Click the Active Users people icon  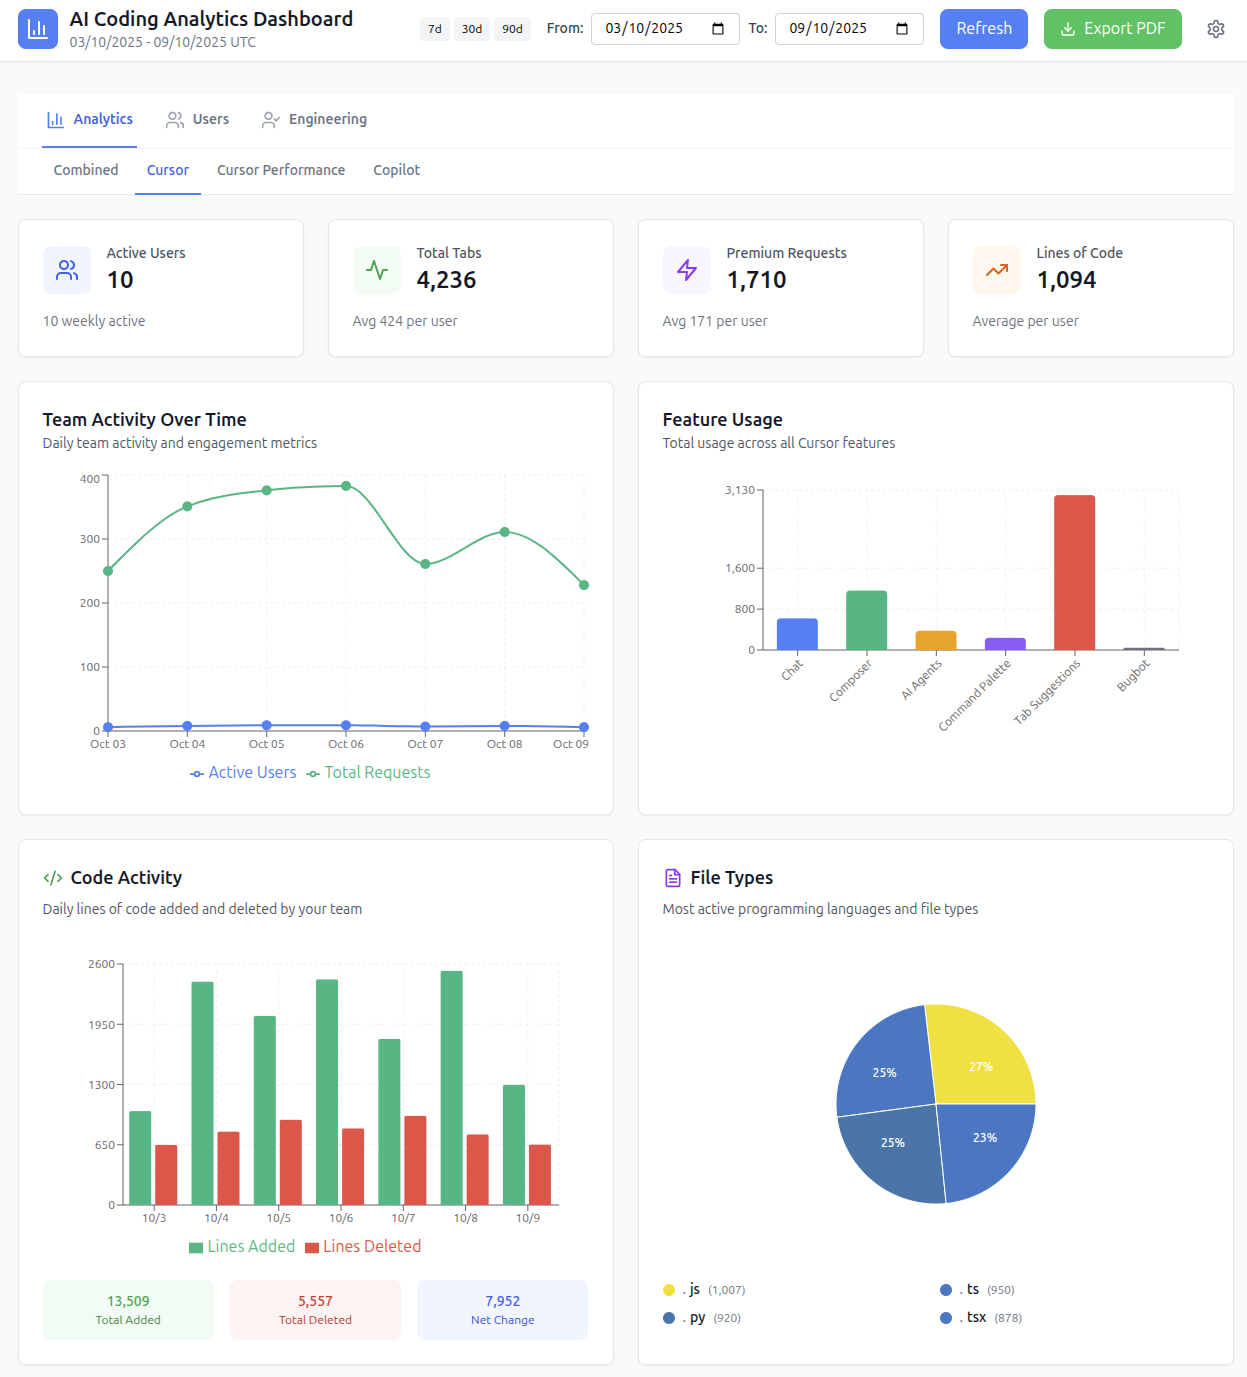click(67, 270)
